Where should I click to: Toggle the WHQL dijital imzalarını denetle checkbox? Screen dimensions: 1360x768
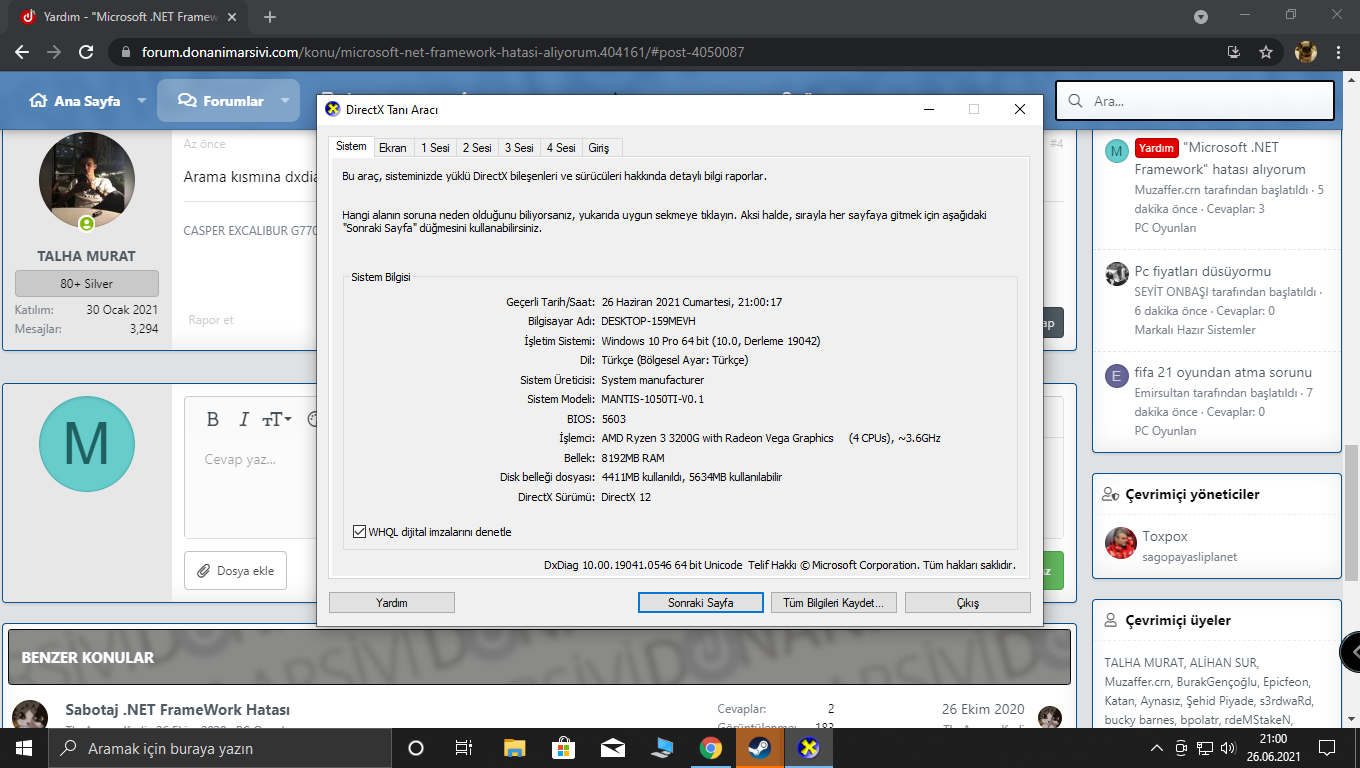pyautogui.click(x=360, y=532)
